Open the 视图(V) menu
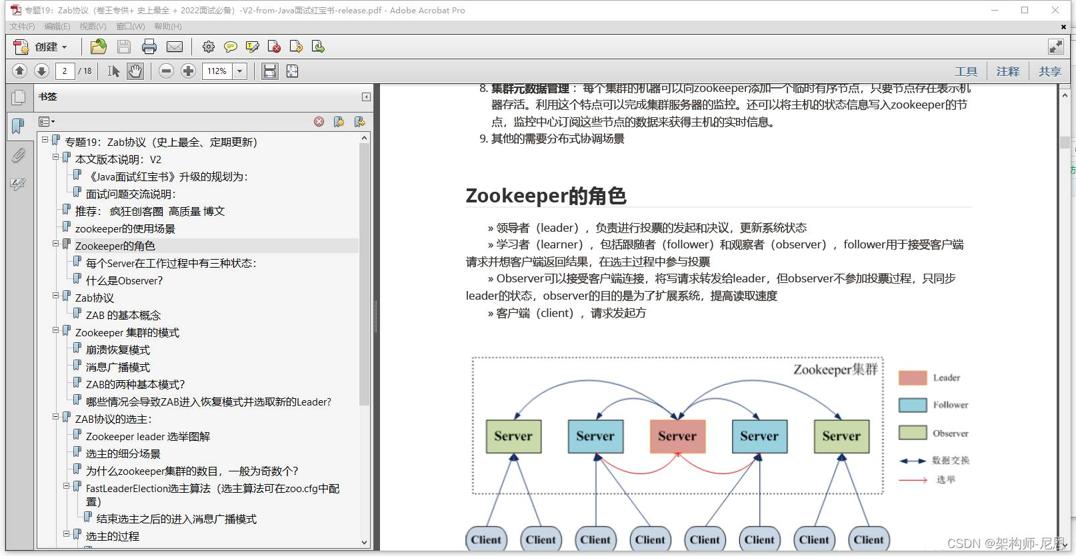This screenshot has height=556, width=1076. click(x=93, y=26)
